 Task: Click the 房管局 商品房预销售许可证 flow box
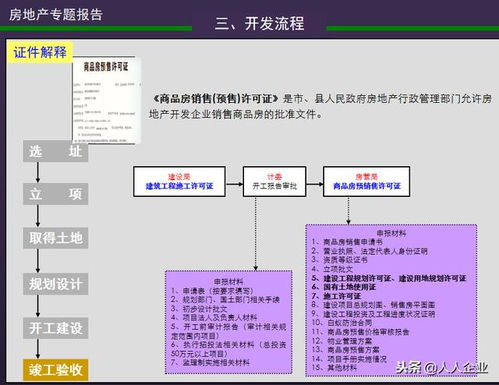366,182
